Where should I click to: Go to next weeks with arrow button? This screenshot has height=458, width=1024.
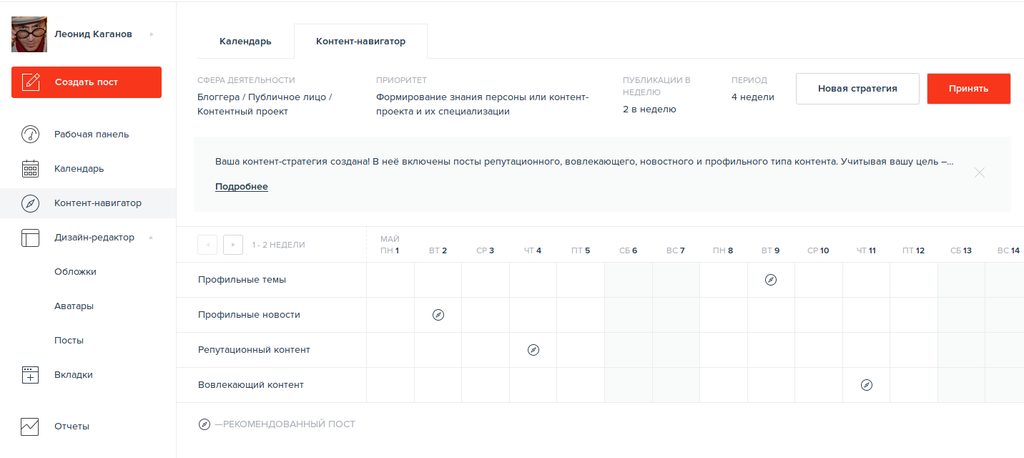[232, 245]
